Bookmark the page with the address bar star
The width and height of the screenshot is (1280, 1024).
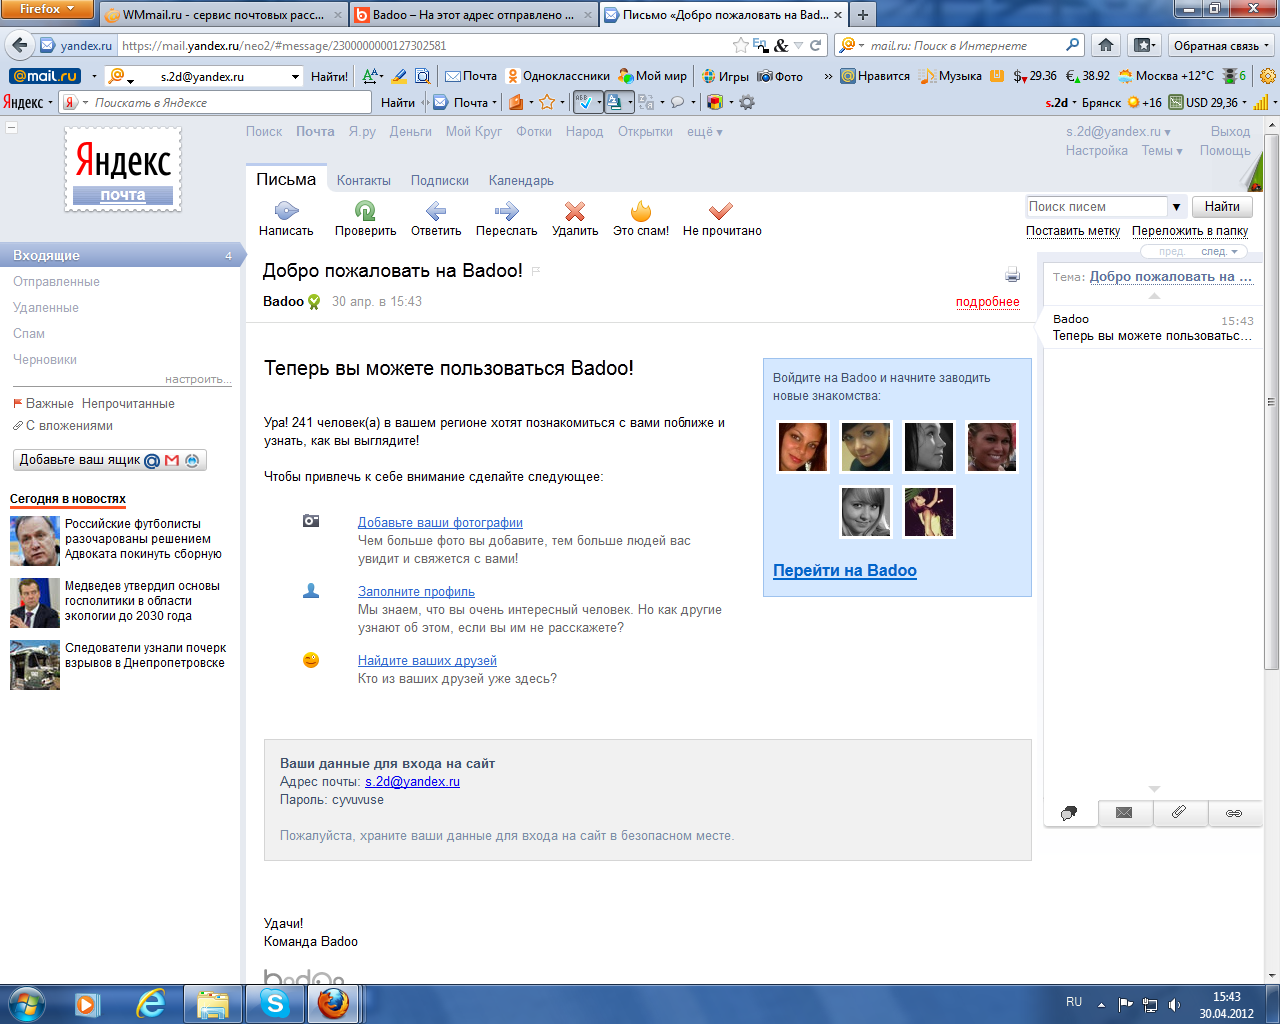click(x=740, y=45)
